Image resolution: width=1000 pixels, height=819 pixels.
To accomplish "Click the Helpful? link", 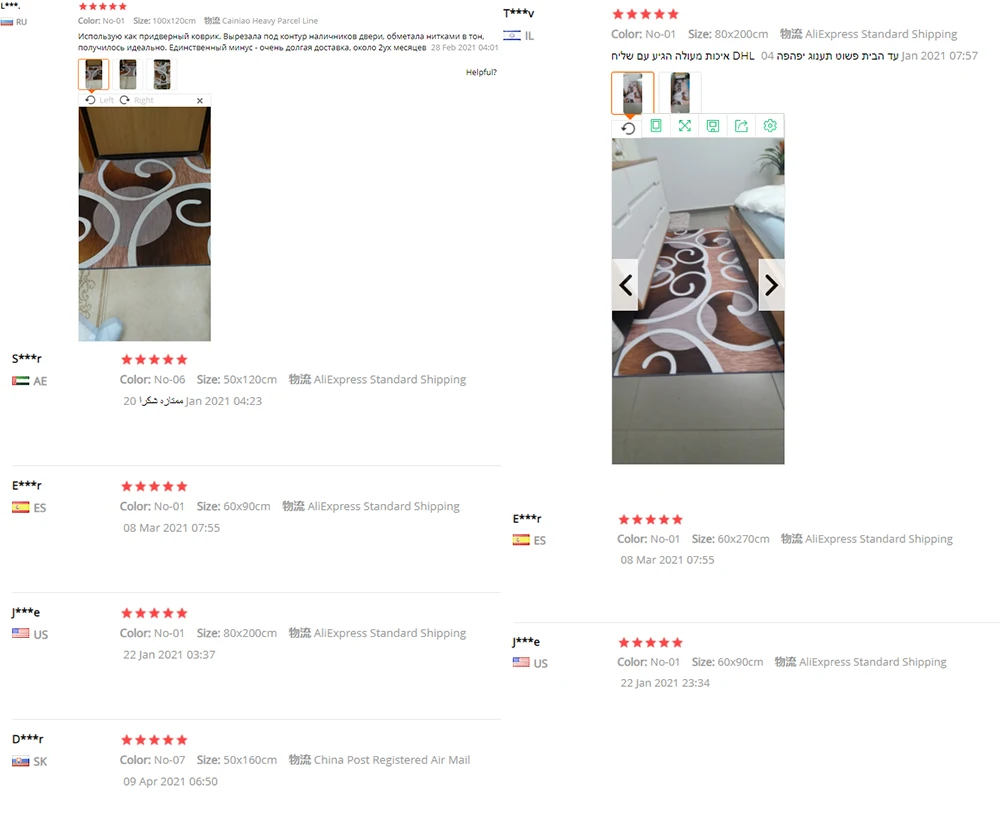I will point(481,72).
